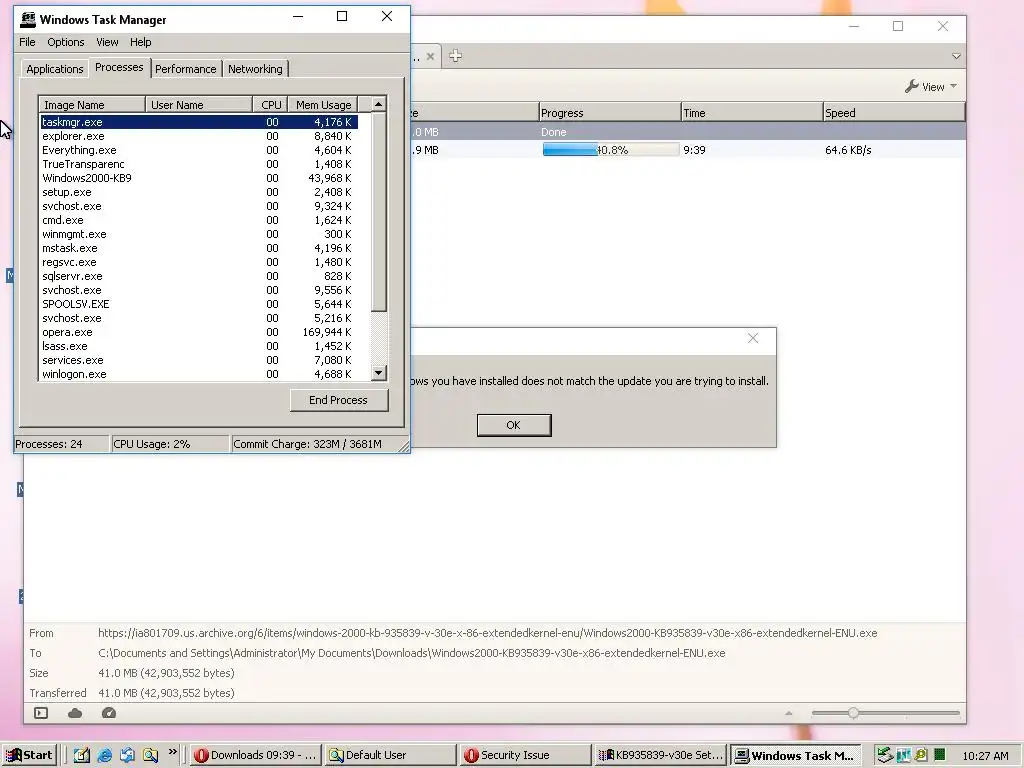The width and height of the screenshot is (1024, 768).
Task: Select the taskmgr.exe process row
Action: [199, 122]
